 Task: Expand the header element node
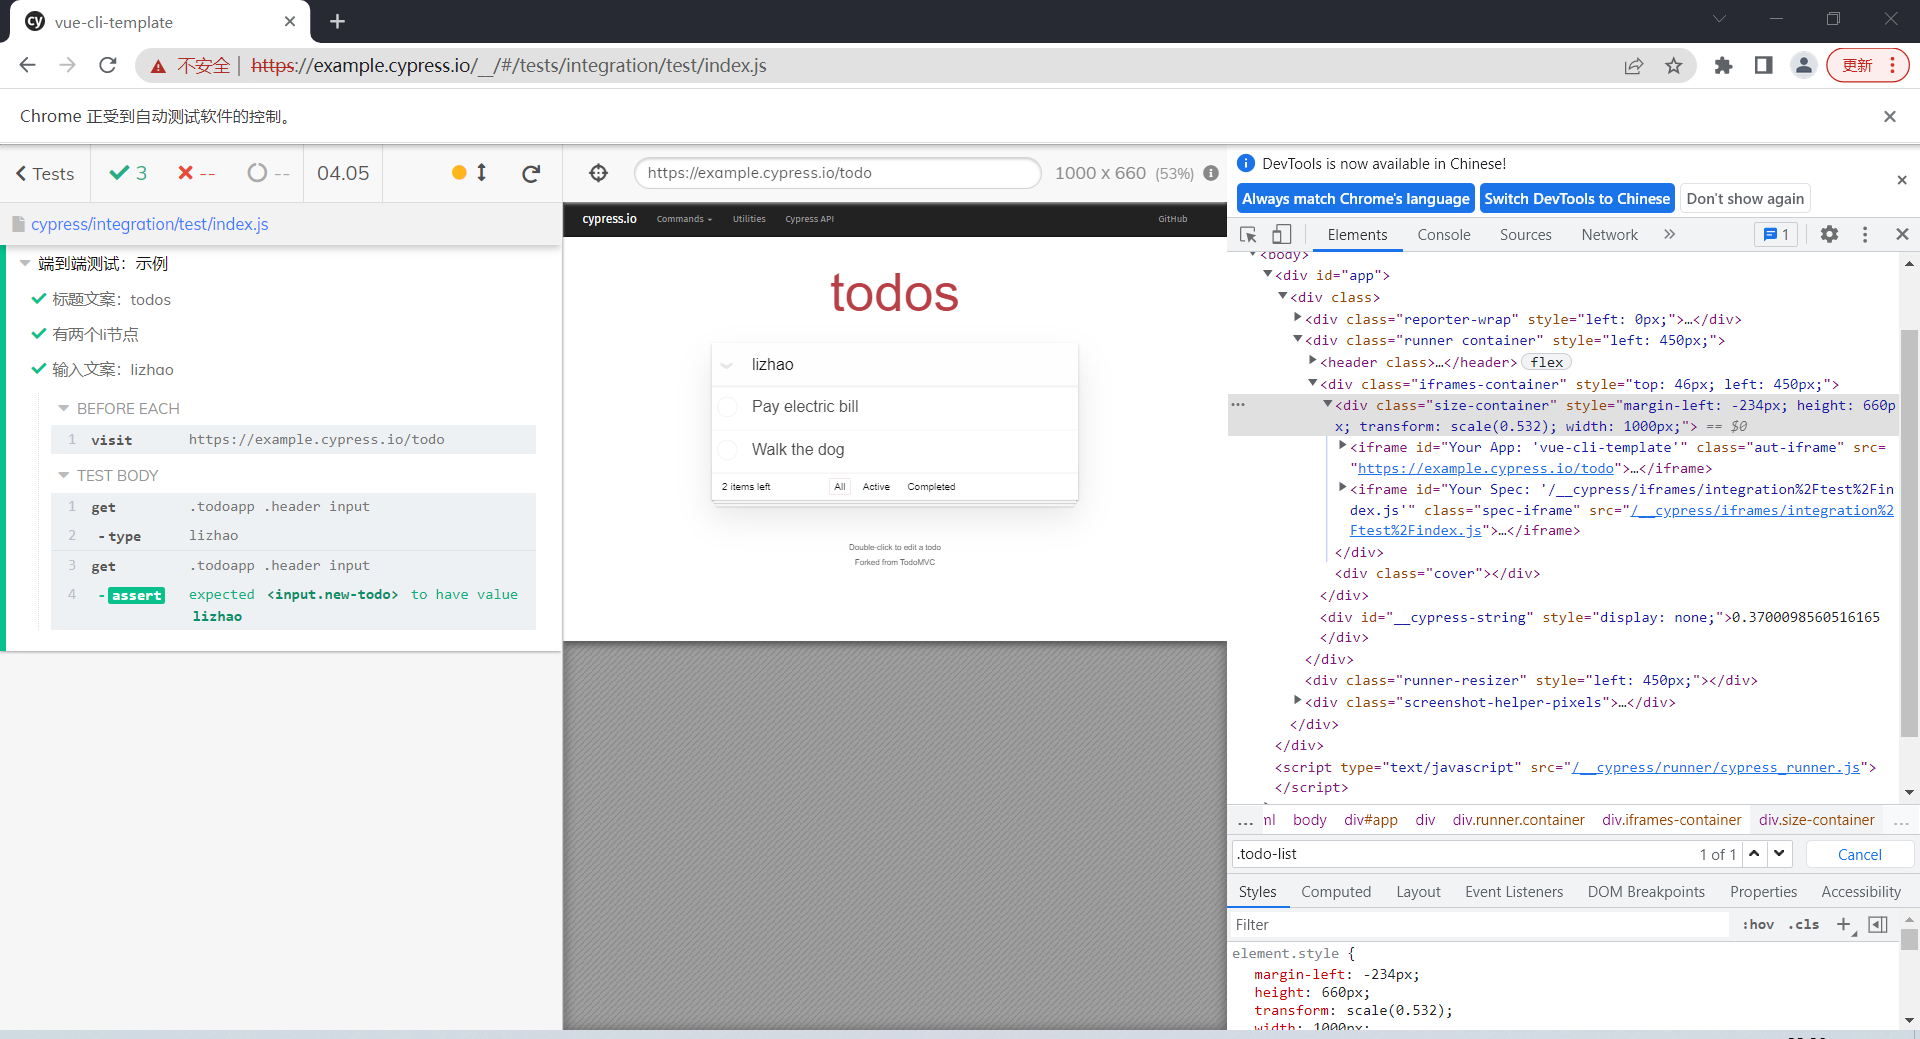[1313, 361]
